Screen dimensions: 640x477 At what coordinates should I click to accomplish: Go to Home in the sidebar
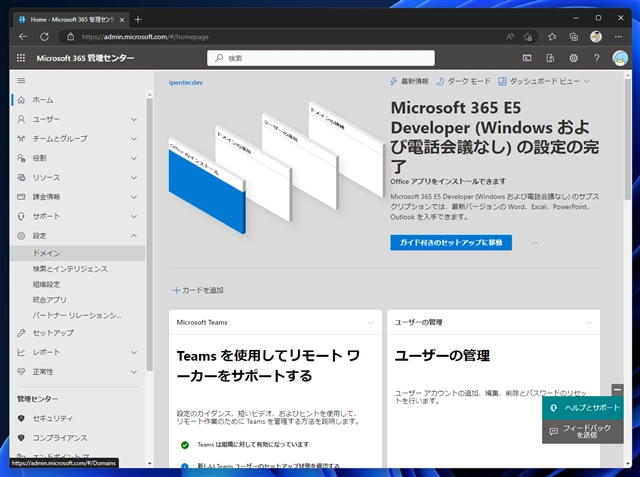click(x=42, y=100)
